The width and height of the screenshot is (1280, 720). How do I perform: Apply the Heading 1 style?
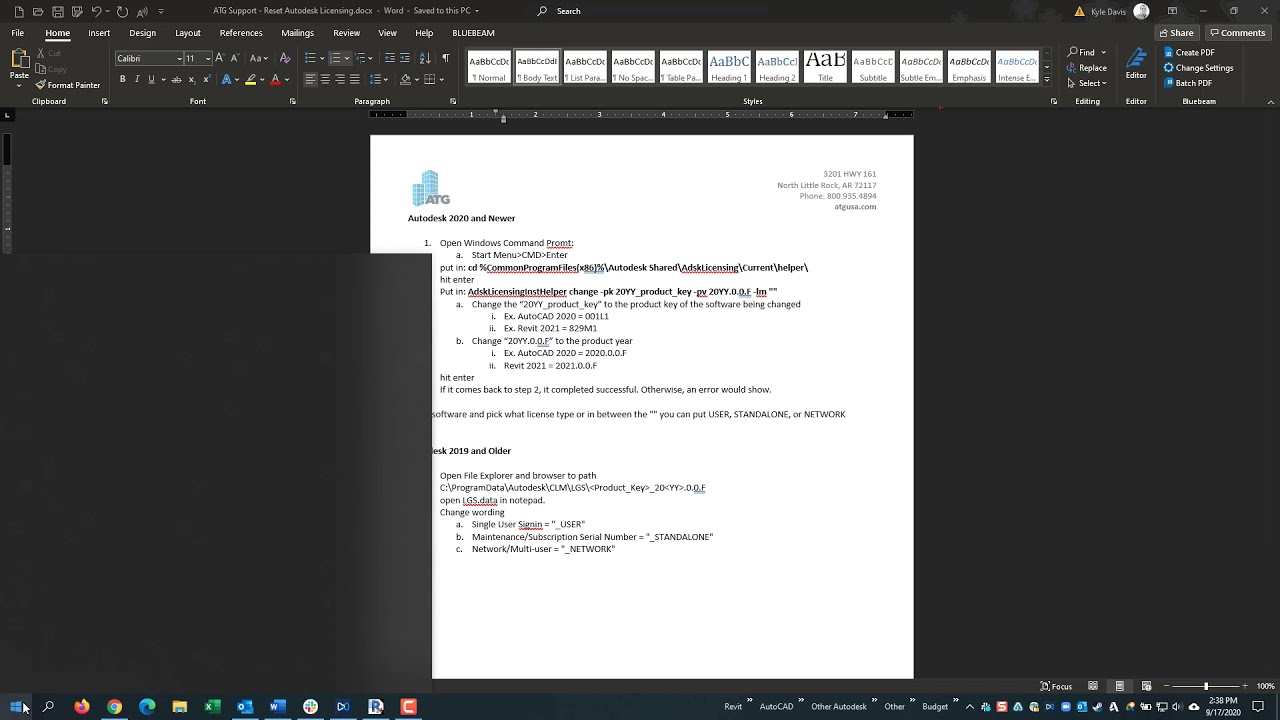coord(729,67)
